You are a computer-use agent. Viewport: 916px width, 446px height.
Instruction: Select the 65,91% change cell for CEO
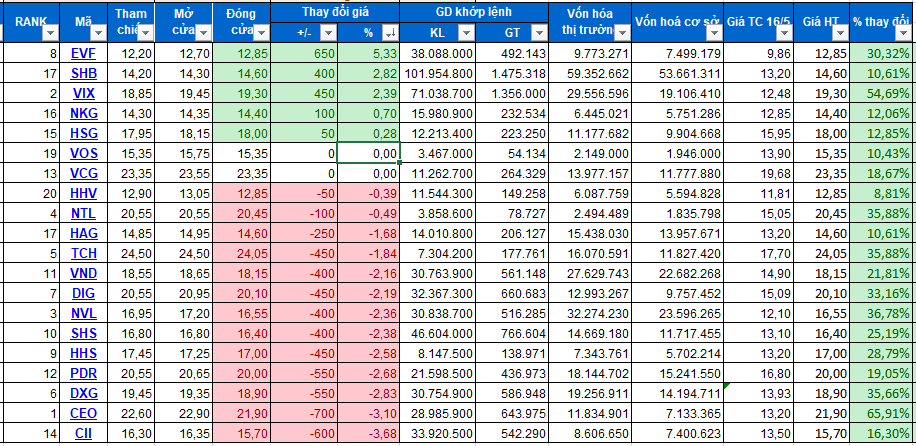tap(883, 413)
